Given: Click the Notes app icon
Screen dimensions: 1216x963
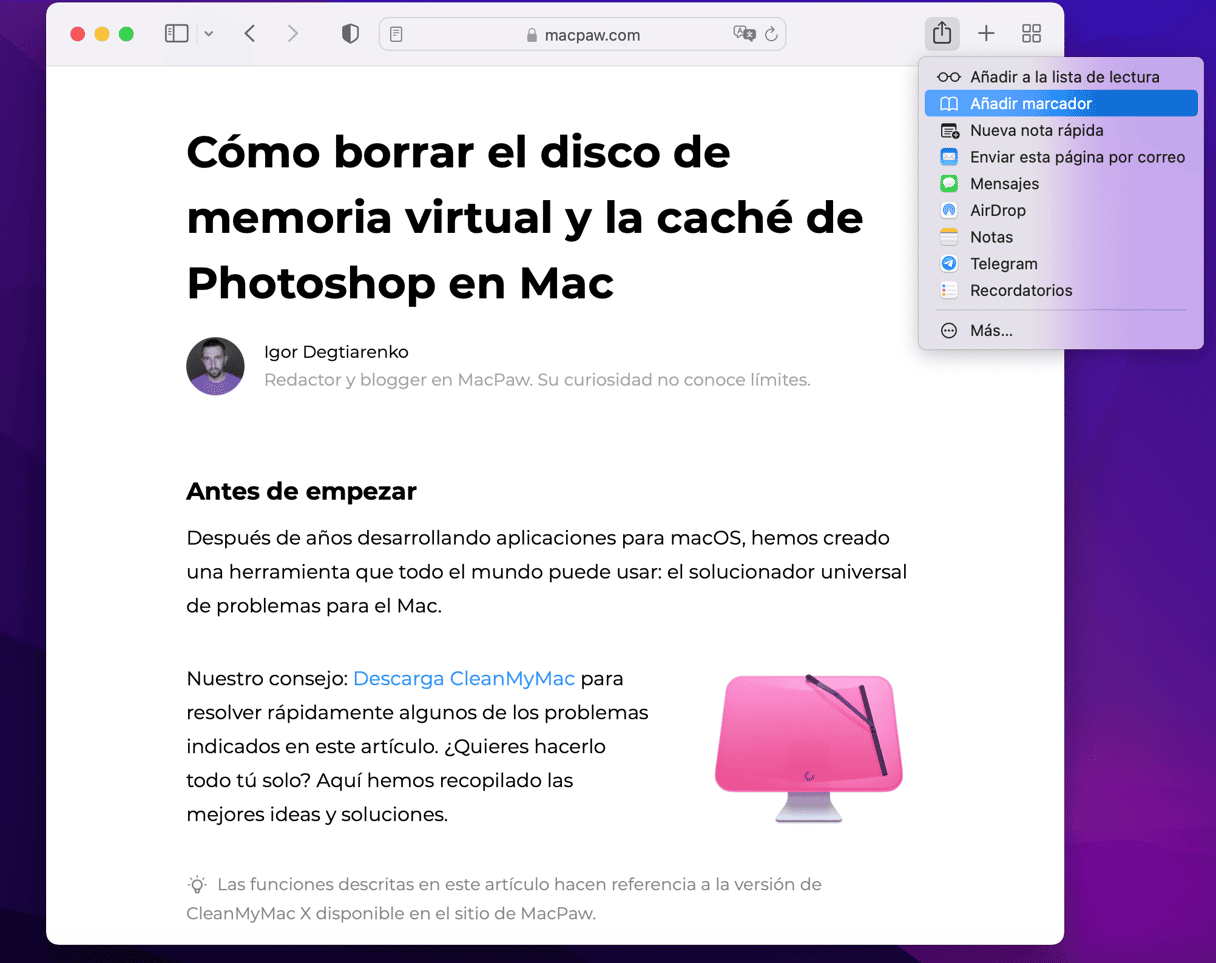Looking at the screenshot, I should click(949, 237).
